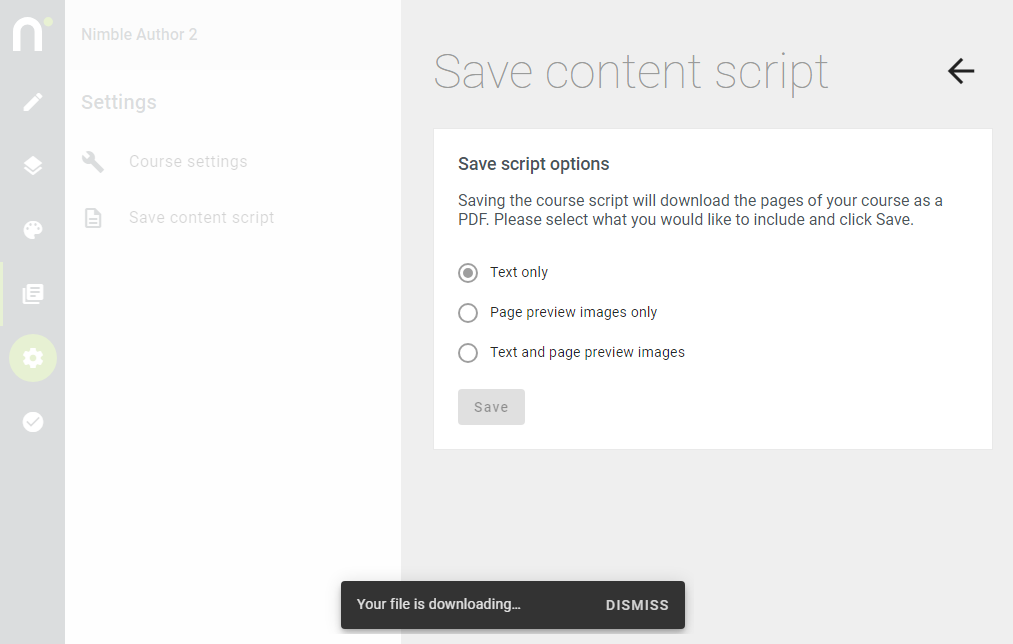This screenshot has height=644, width=1013.
Task: Click the wrench Course settings icon
Action: (93, 161)
